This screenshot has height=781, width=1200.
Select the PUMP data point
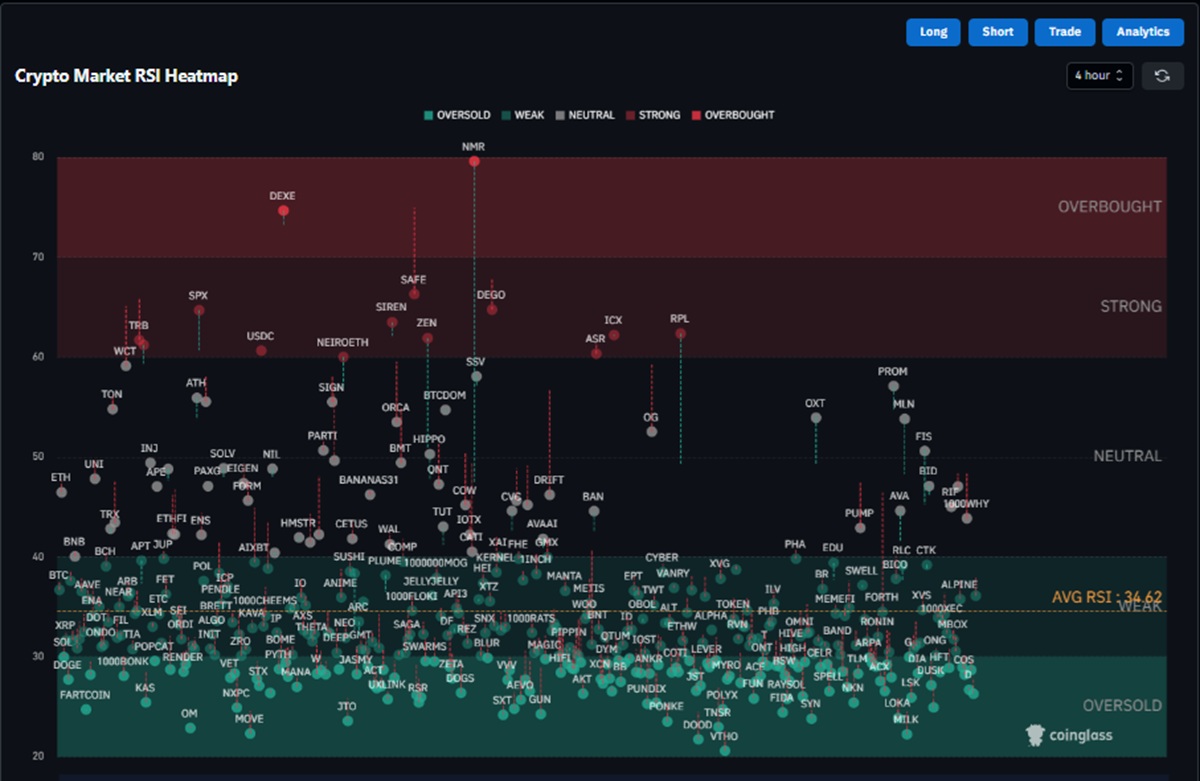(860, 527)
